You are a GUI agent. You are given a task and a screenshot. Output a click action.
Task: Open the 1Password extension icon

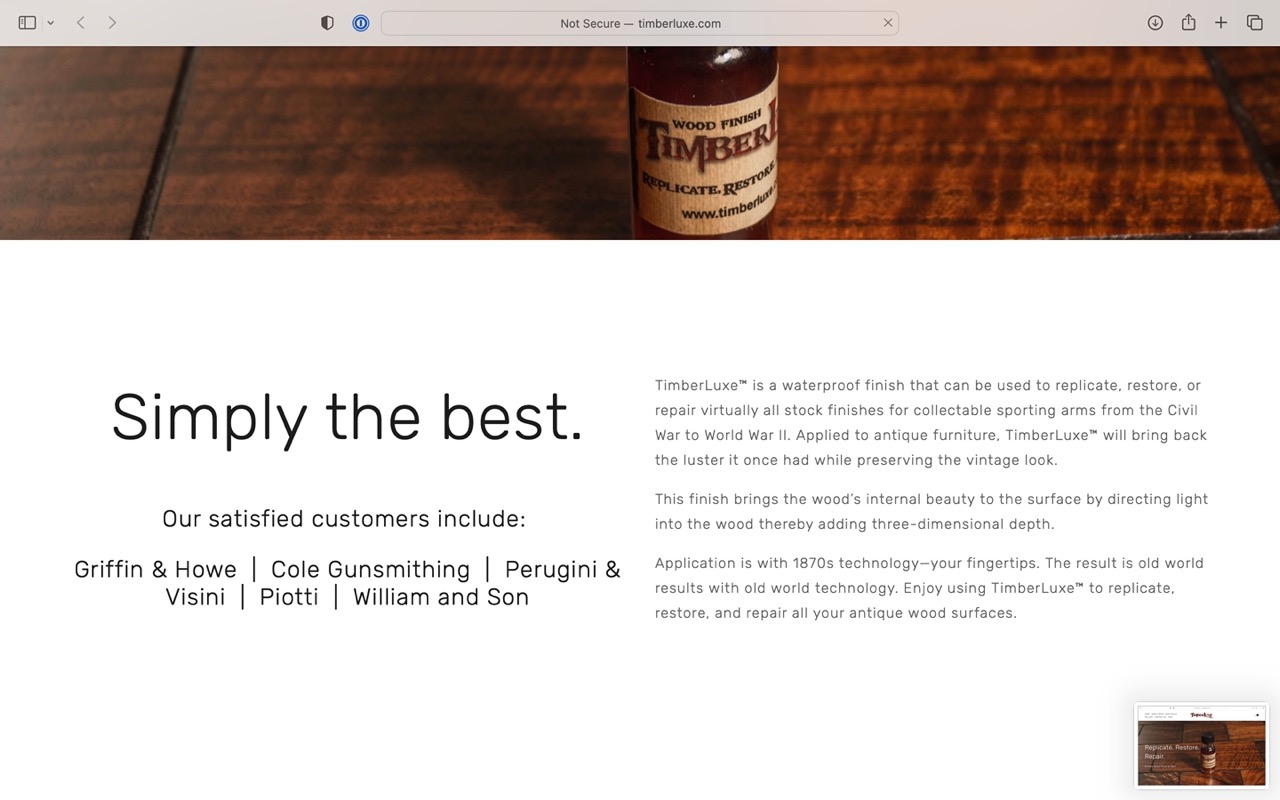point(361,23)
